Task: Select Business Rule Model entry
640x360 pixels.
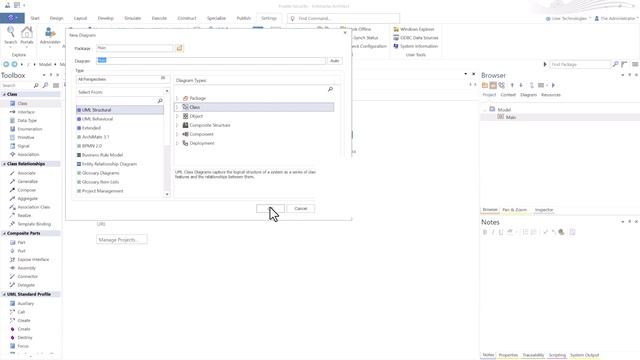Action: [102, 155]
